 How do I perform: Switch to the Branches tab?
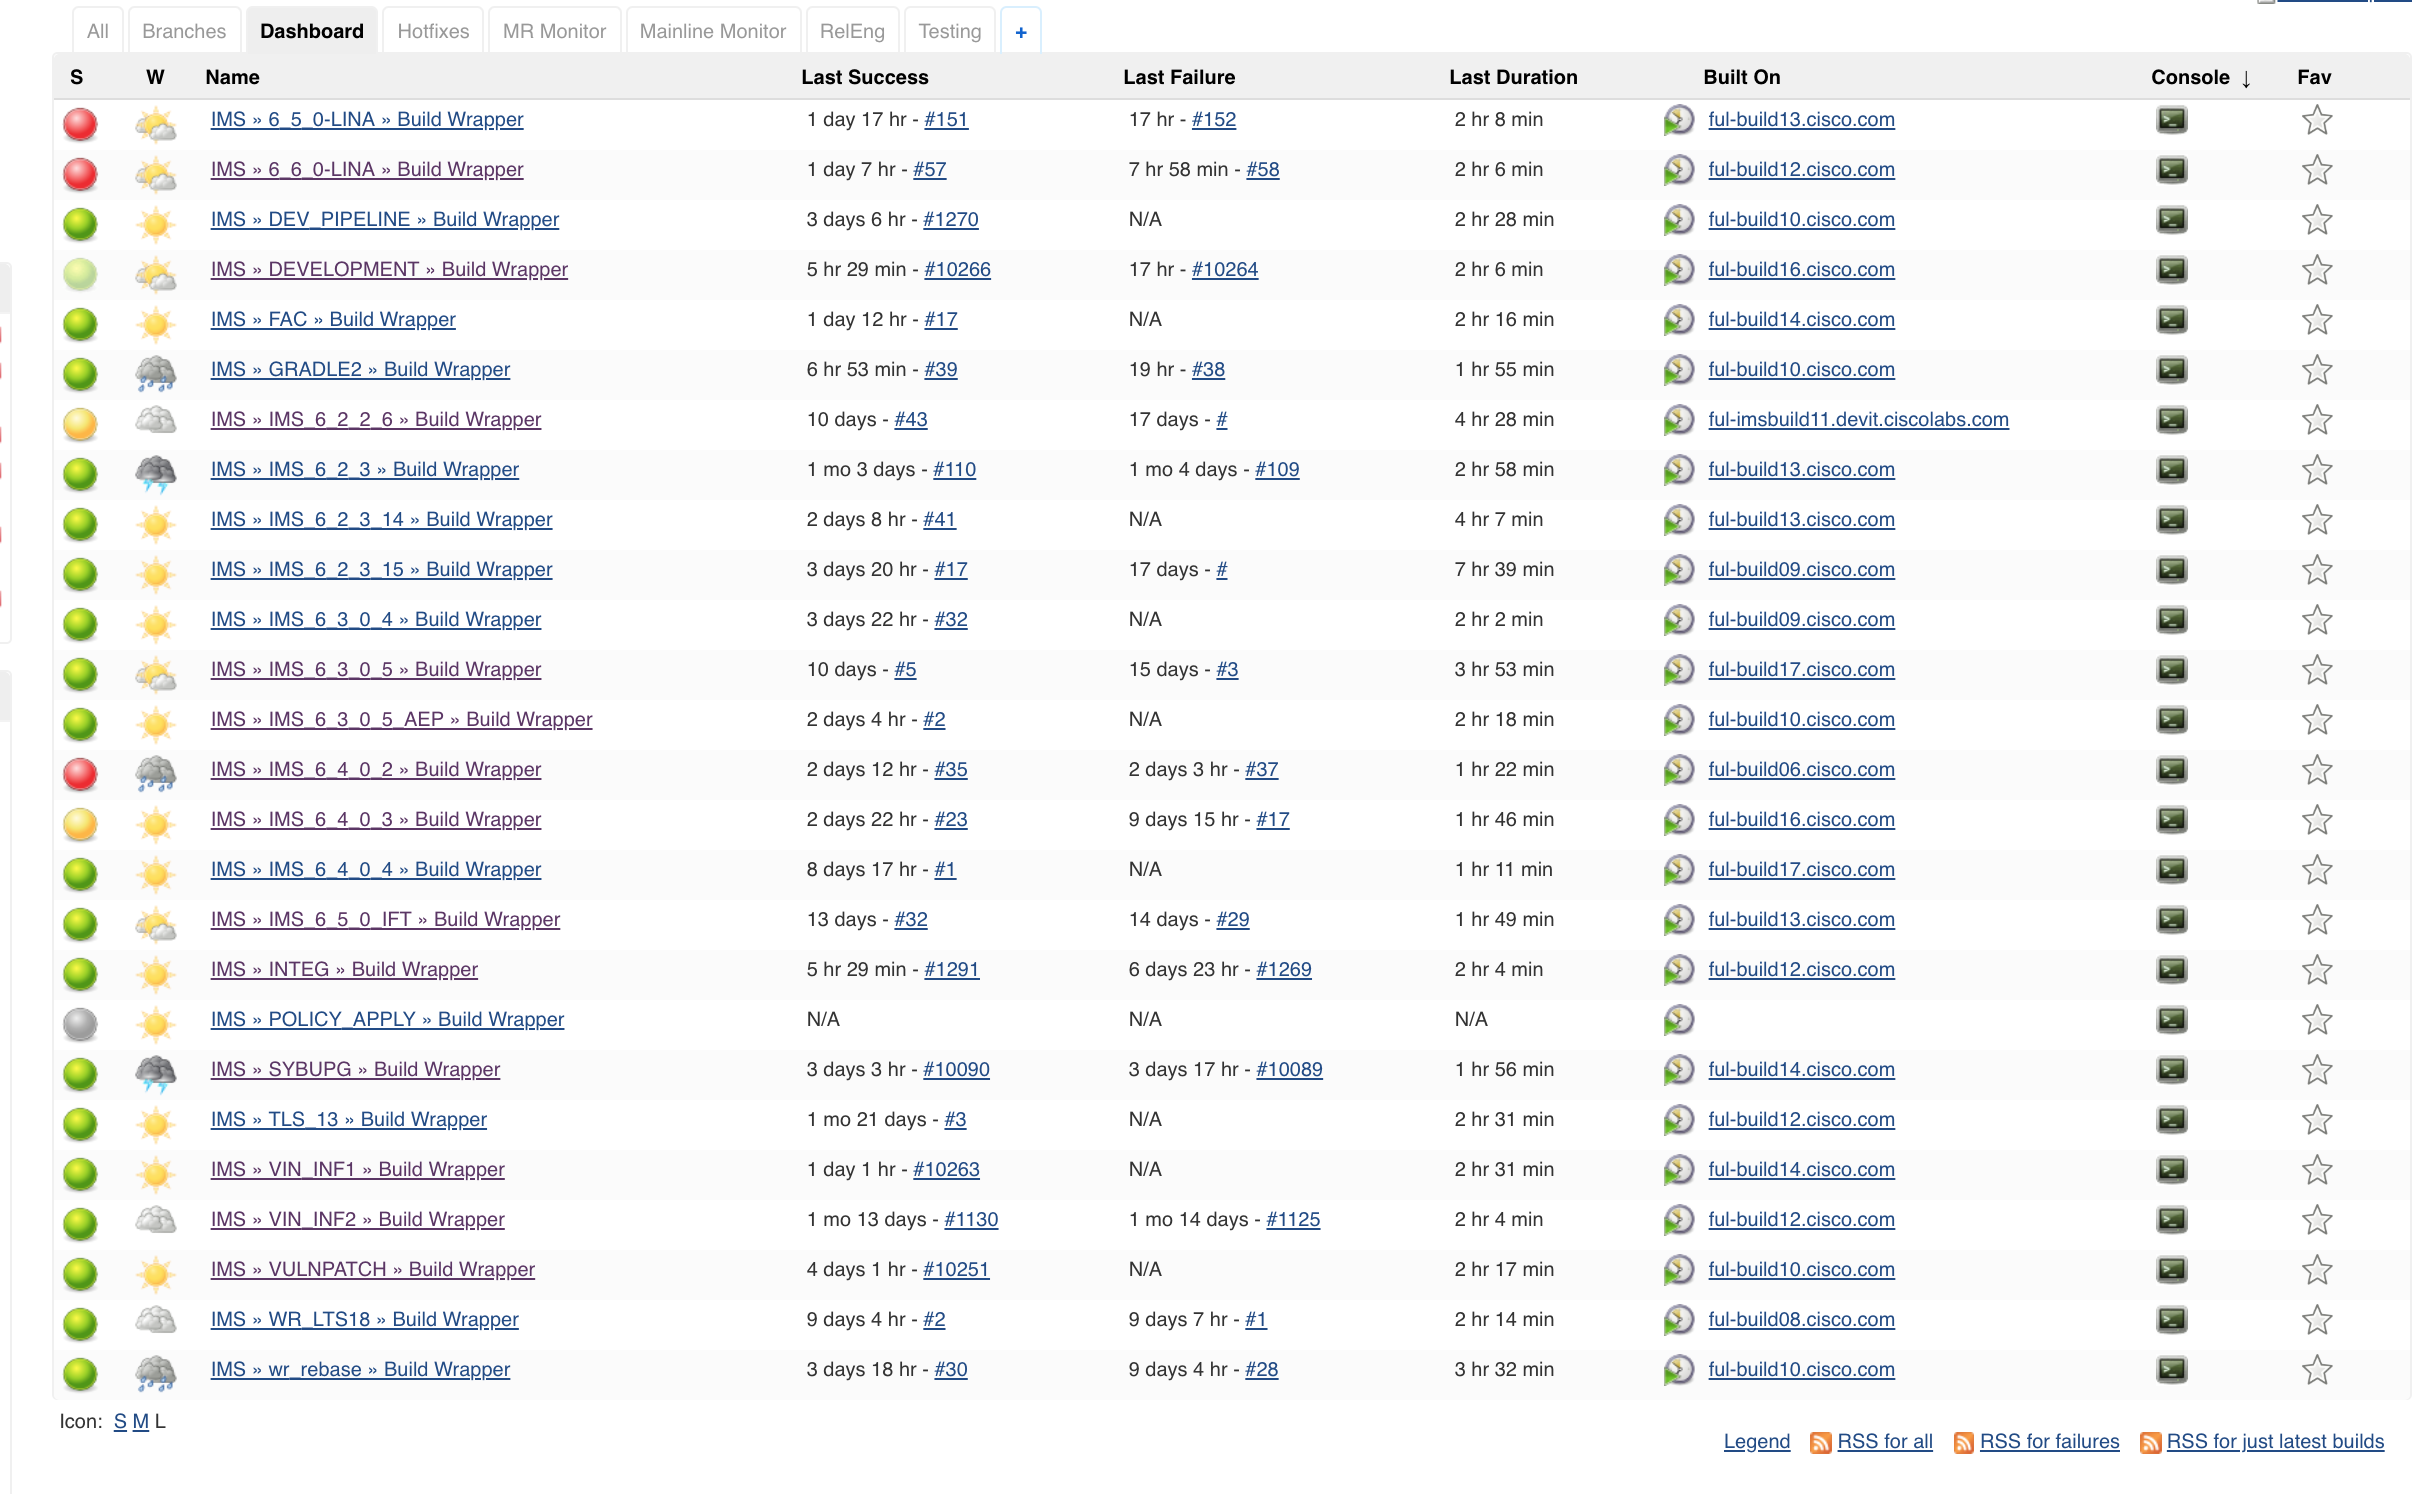click(184, 30)
